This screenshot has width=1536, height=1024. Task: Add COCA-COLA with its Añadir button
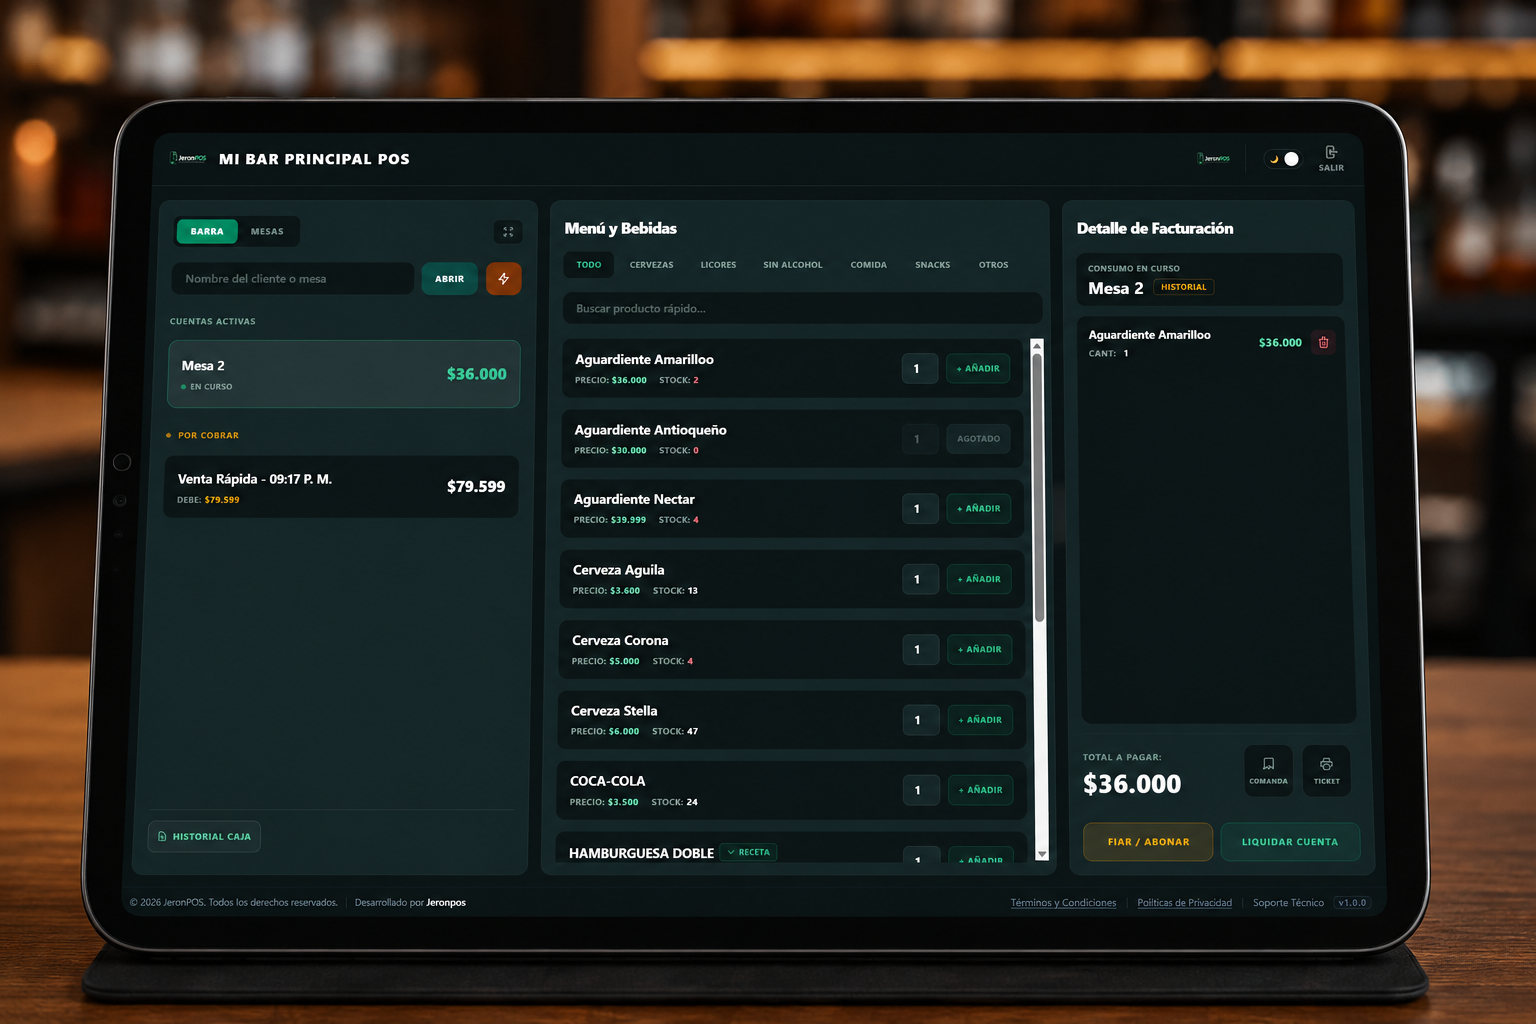[x=981, y=790]
